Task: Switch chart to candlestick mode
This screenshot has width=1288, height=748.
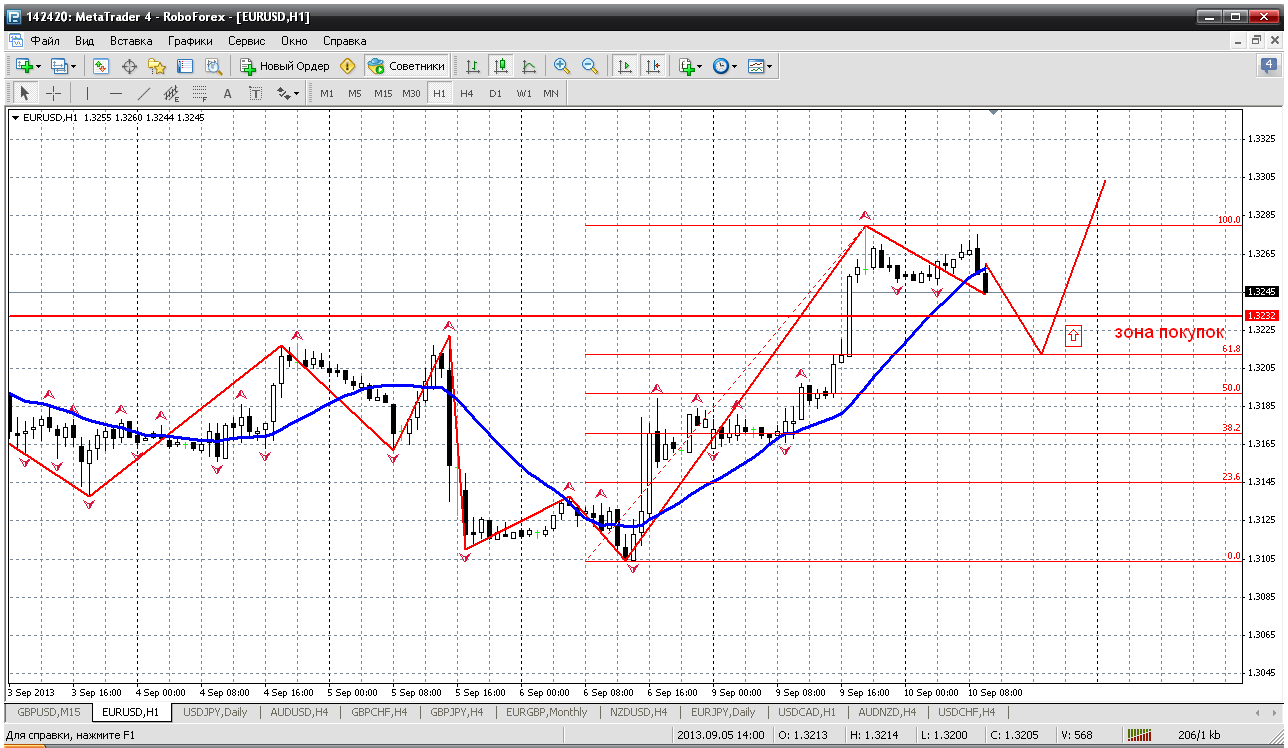Action: point(500,66)
